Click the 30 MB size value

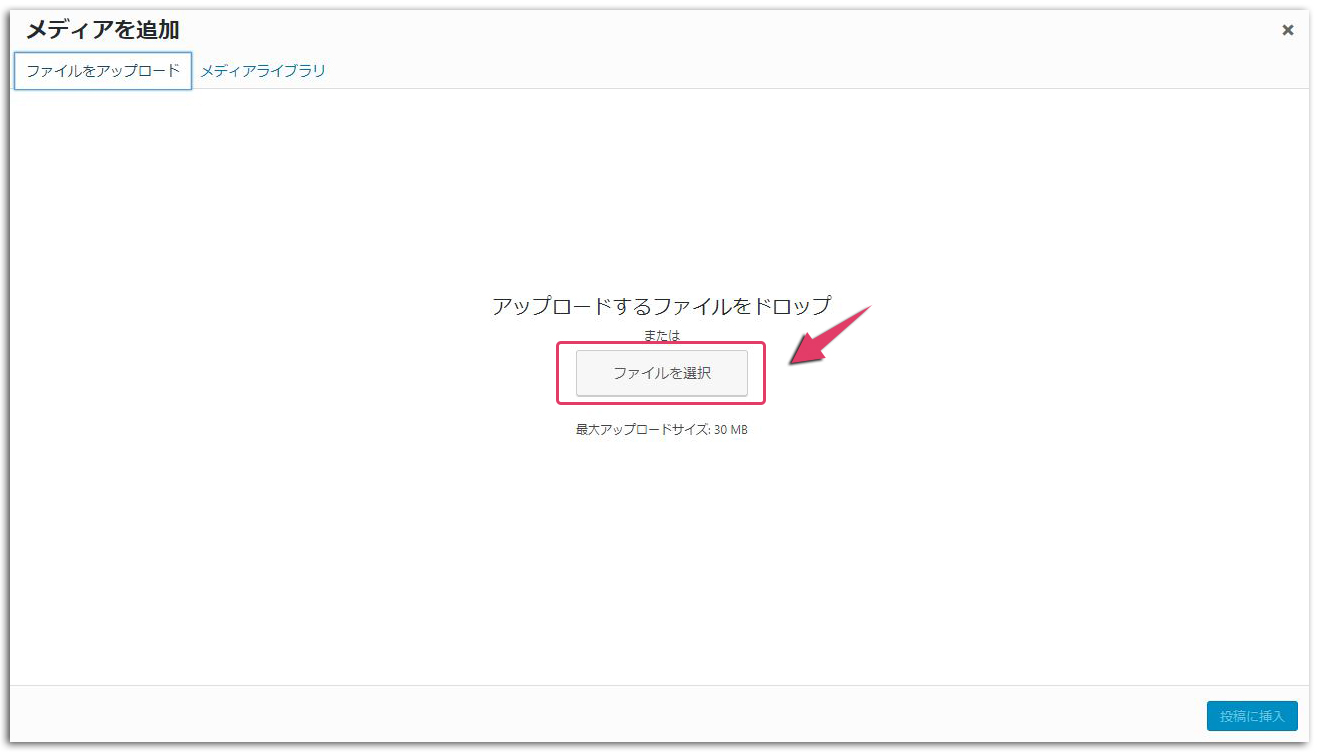[x=731, y=430]
